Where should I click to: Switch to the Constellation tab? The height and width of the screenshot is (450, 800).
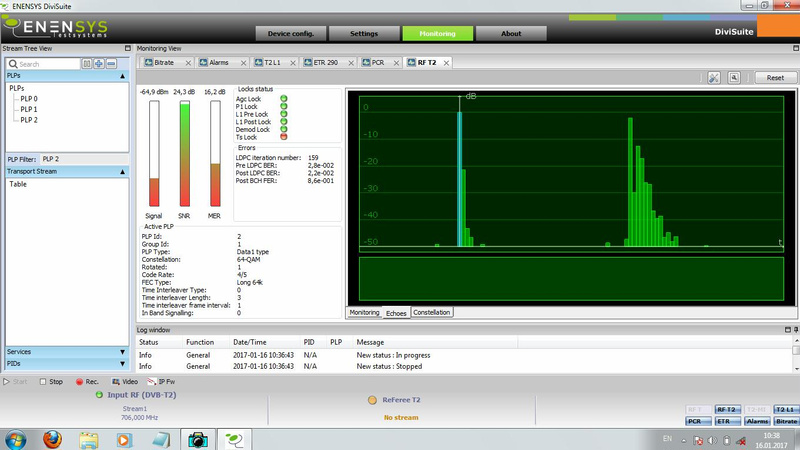(x=432, y=313)
